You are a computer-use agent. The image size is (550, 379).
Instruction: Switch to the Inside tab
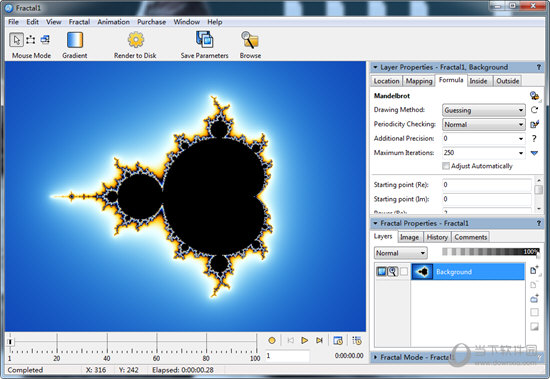478,81
